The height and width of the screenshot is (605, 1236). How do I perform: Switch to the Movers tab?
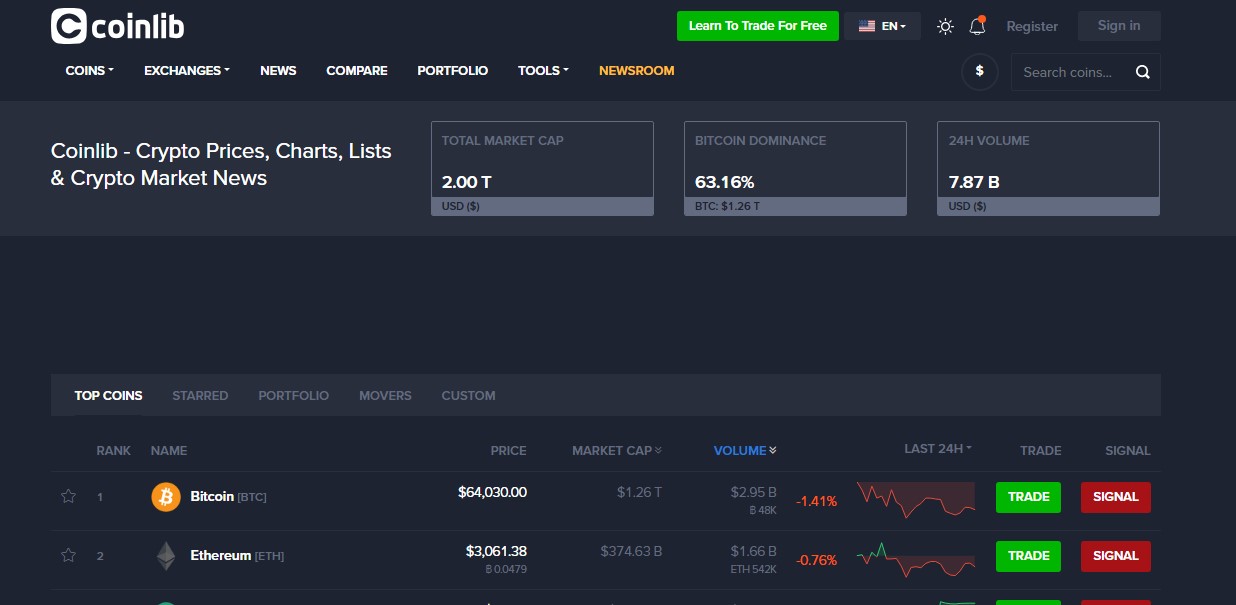tap(385, 396)
